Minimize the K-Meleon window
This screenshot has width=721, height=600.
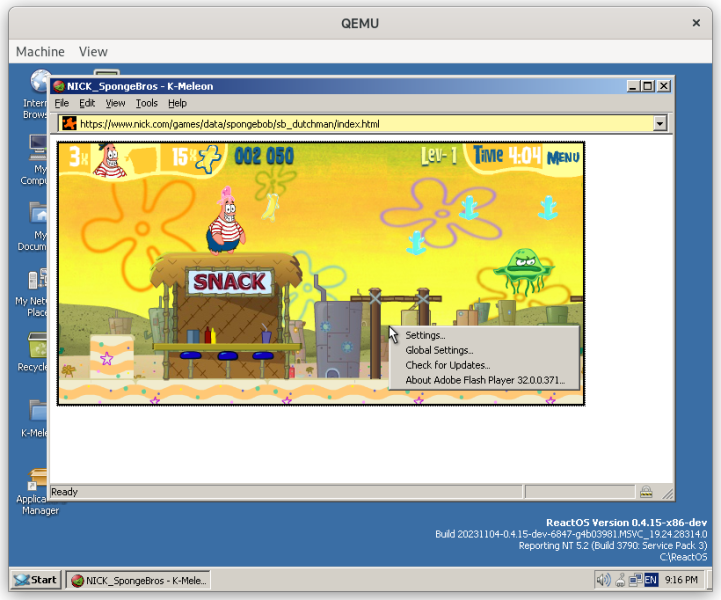633,86
